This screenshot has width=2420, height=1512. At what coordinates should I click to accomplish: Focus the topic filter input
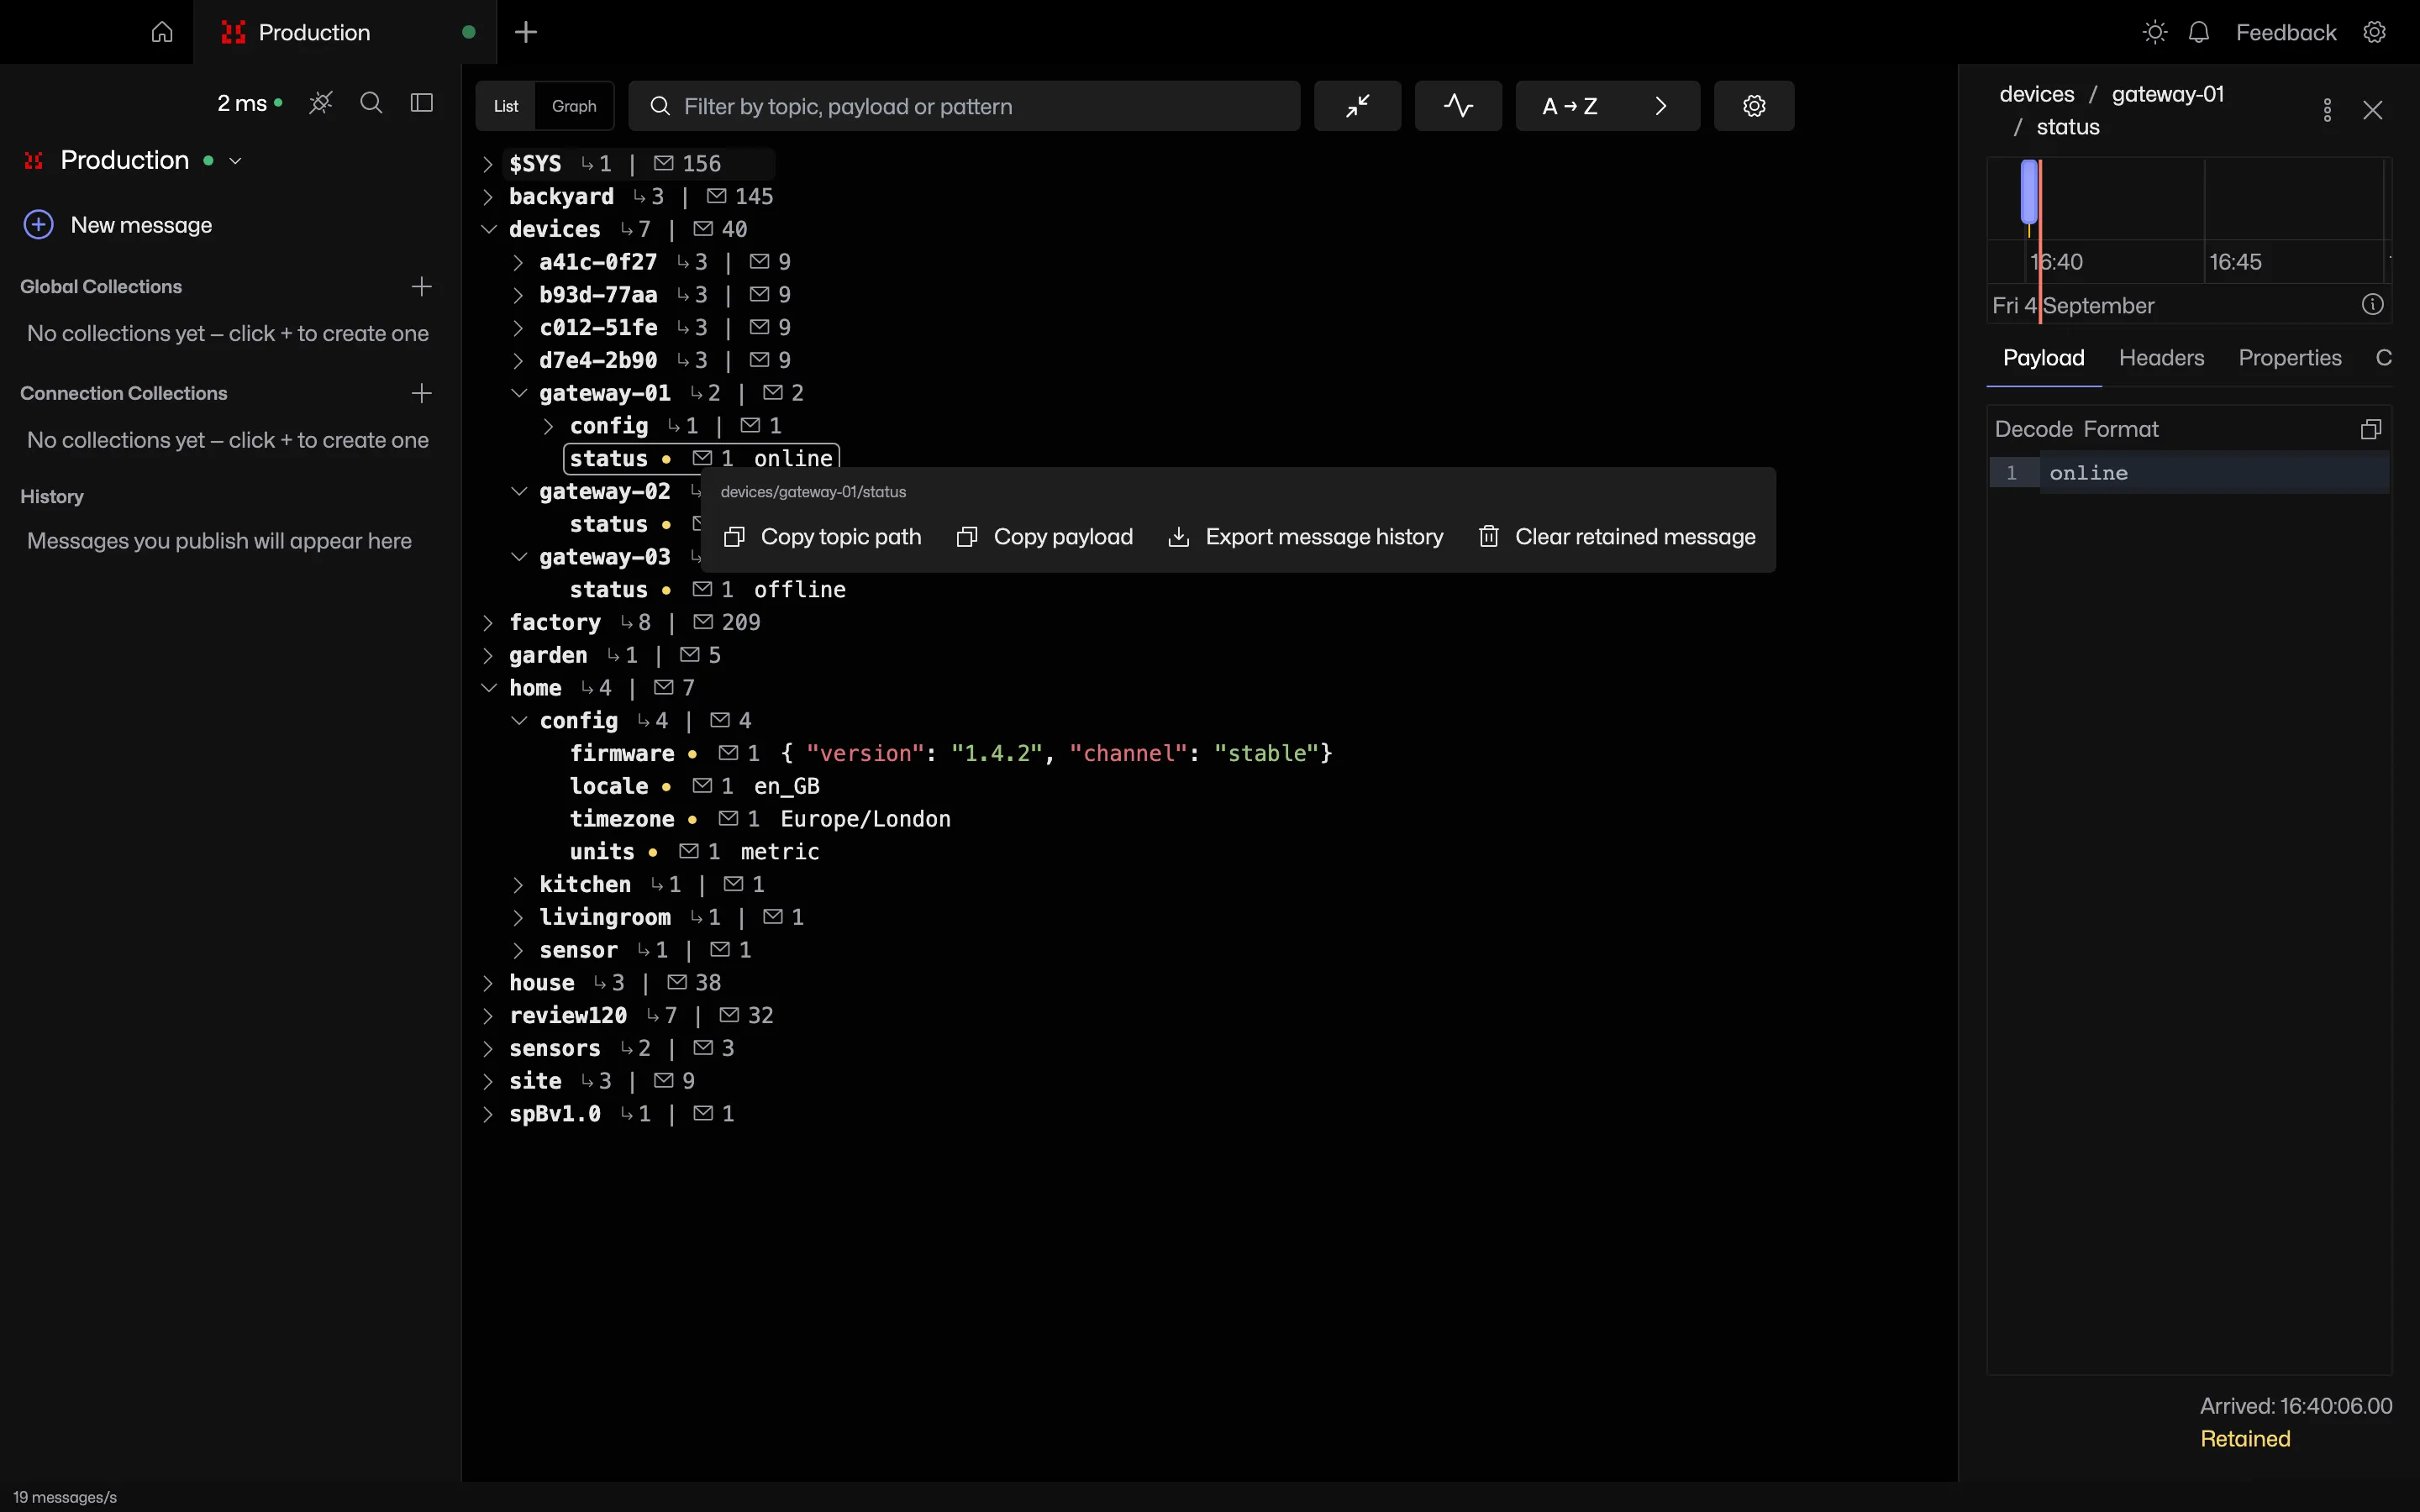(964, 106)
